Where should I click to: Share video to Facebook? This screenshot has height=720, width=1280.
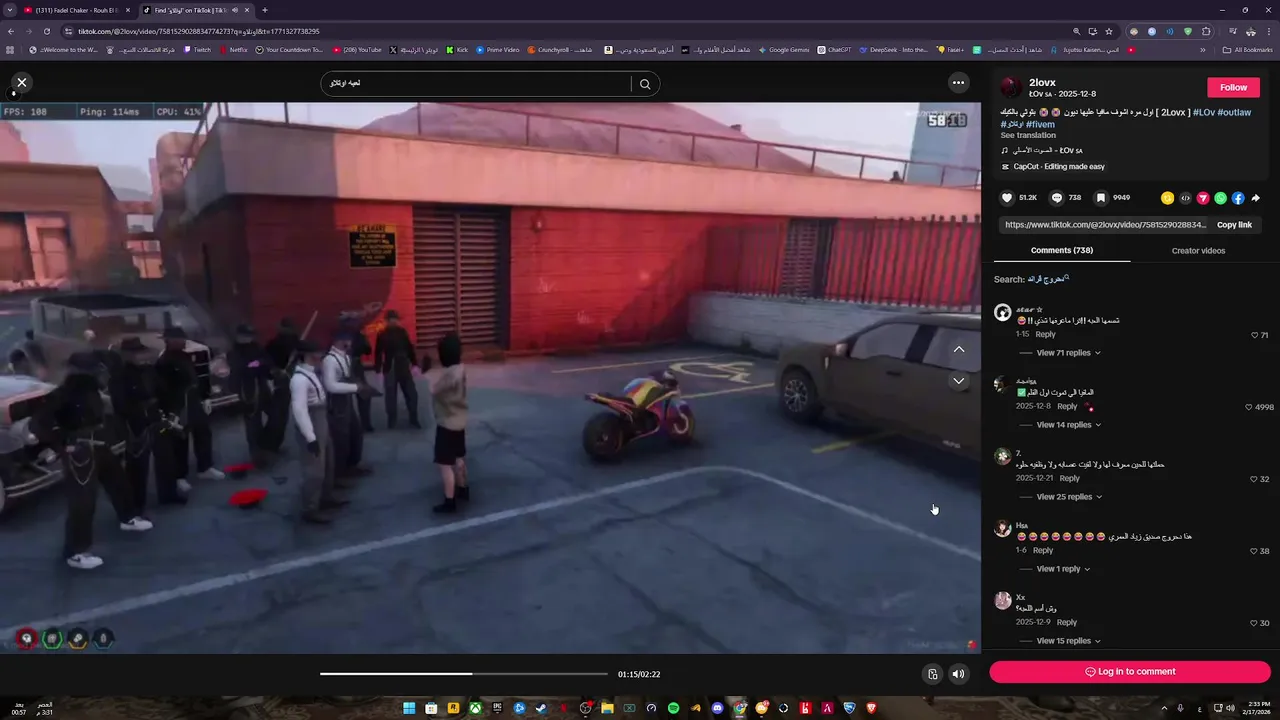1238,198
